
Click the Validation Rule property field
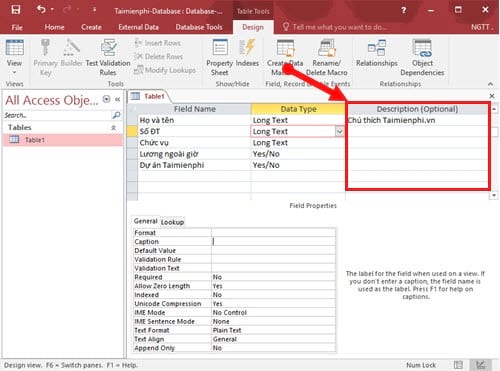273,259
